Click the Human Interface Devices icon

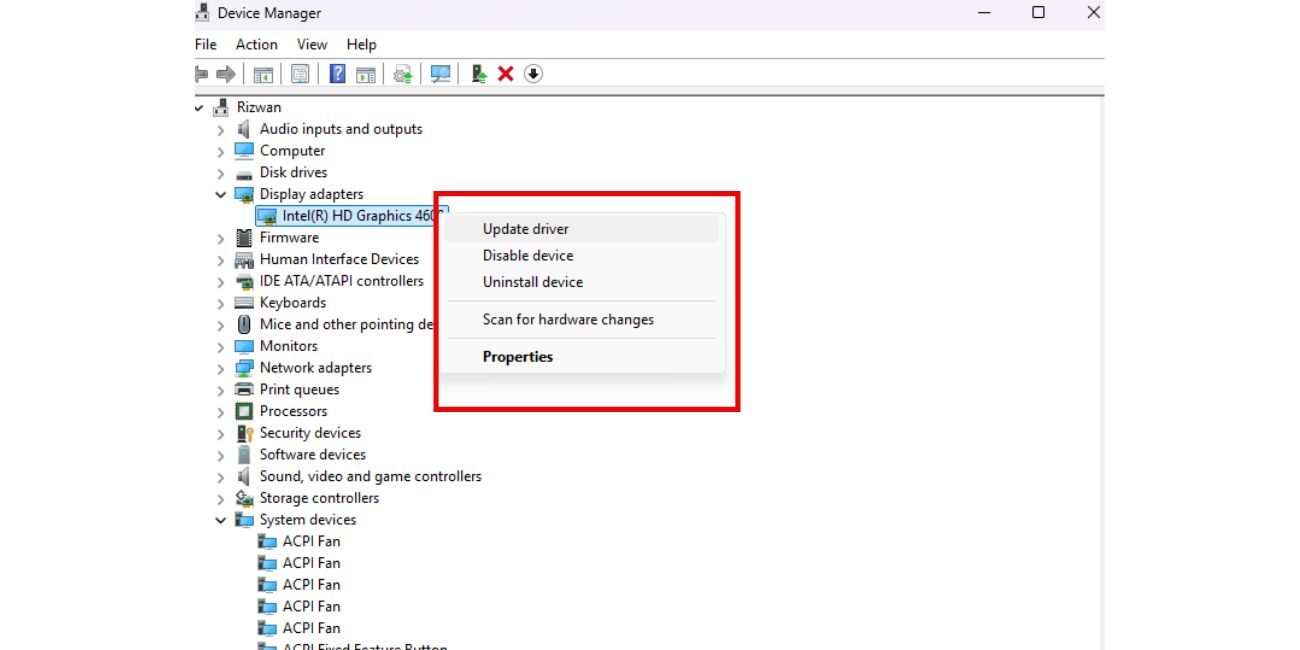[x=244, y=260]
